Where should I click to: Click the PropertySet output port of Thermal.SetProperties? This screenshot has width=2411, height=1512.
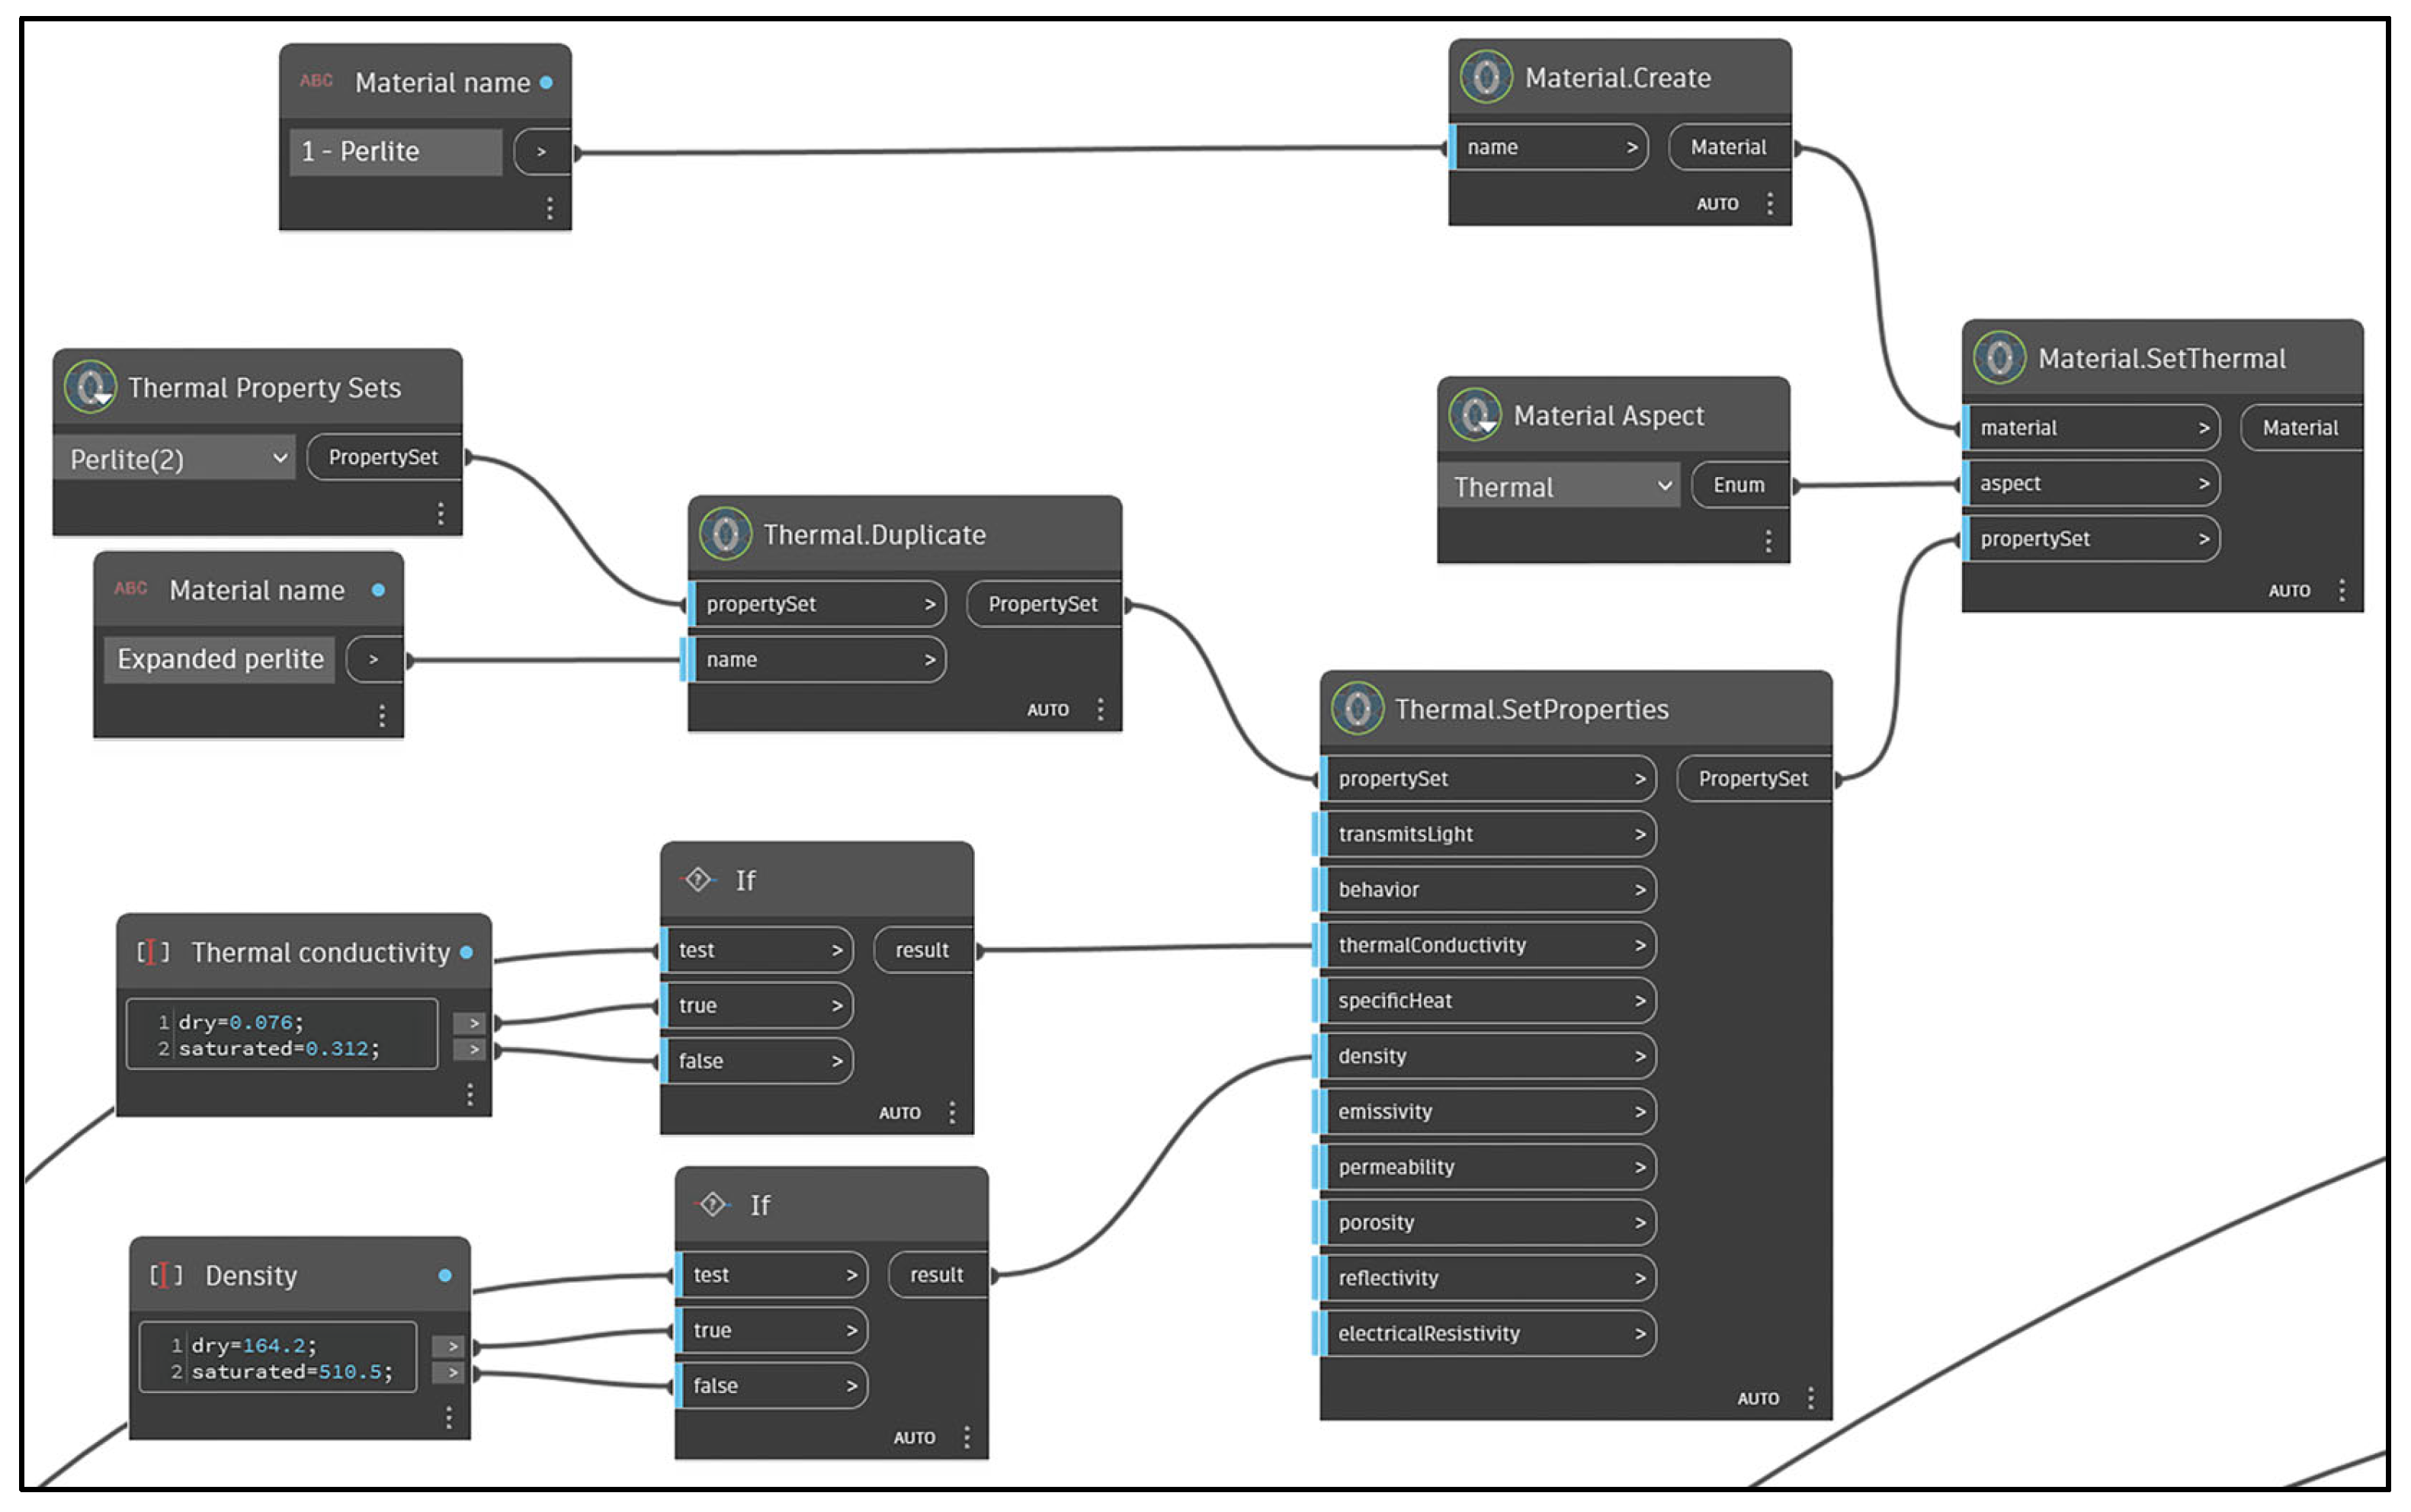pyautogui.click(x=1752, y=779)
